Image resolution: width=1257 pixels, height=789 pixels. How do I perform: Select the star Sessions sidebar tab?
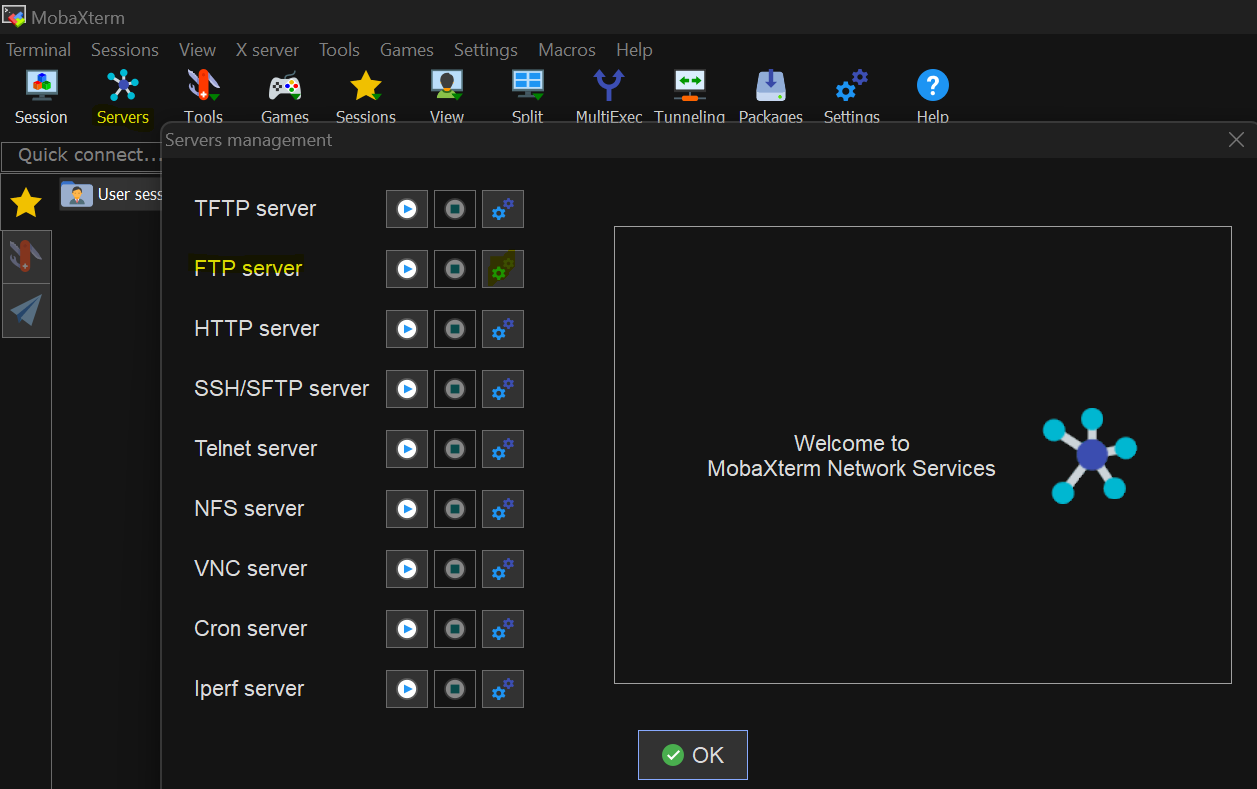coord(26,203)
